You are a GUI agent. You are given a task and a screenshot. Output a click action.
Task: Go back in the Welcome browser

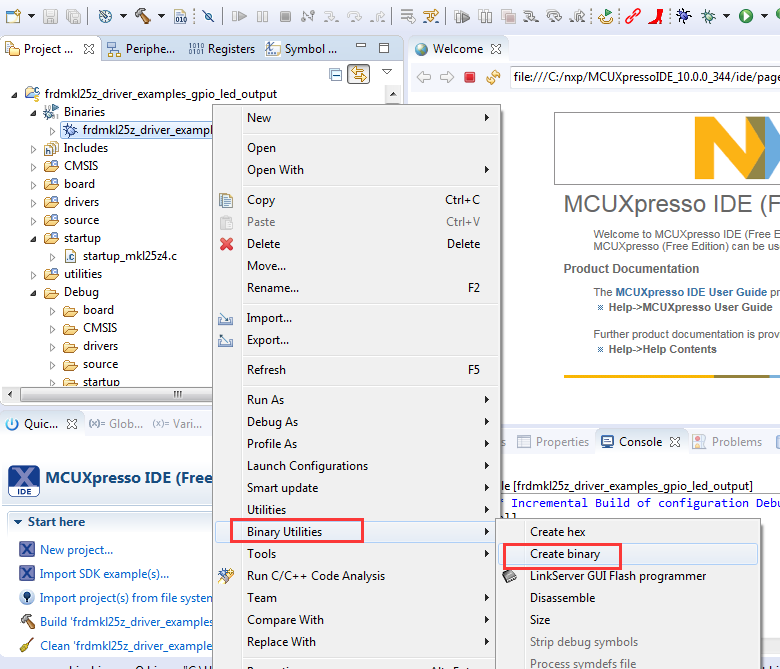[424, 77]
